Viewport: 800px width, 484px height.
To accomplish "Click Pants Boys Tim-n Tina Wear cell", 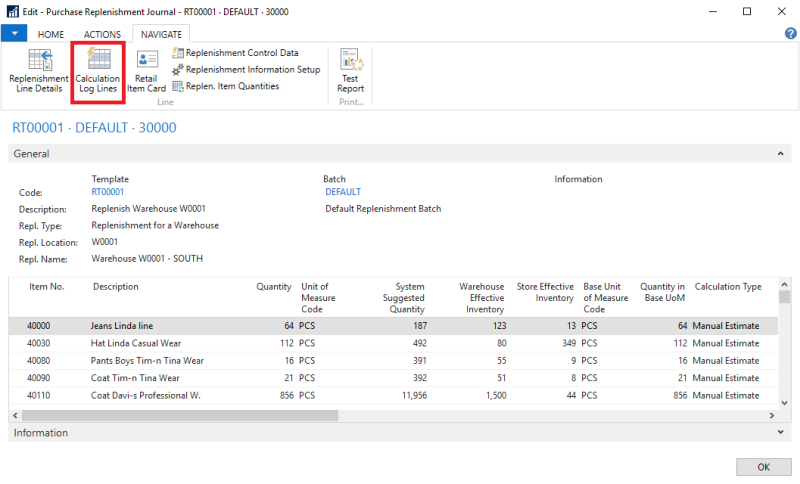I will click(147, 361).
